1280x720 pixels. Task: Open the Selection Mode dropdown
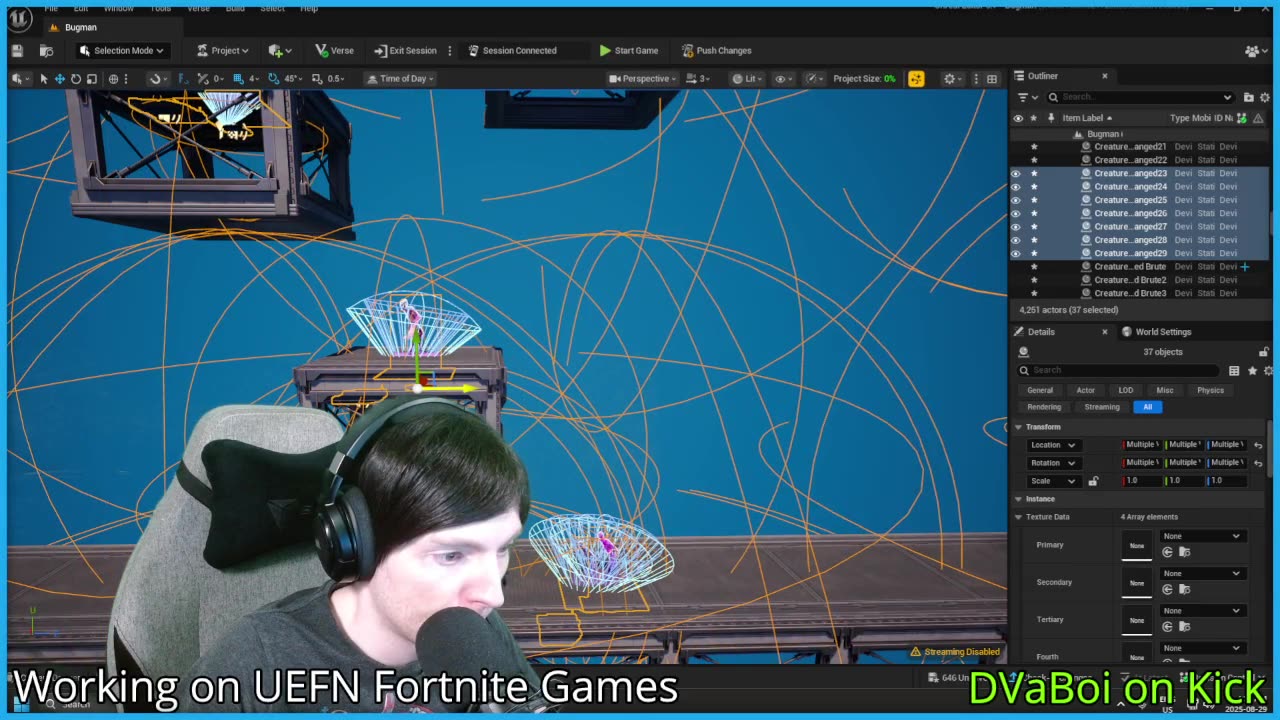[121, 50]
